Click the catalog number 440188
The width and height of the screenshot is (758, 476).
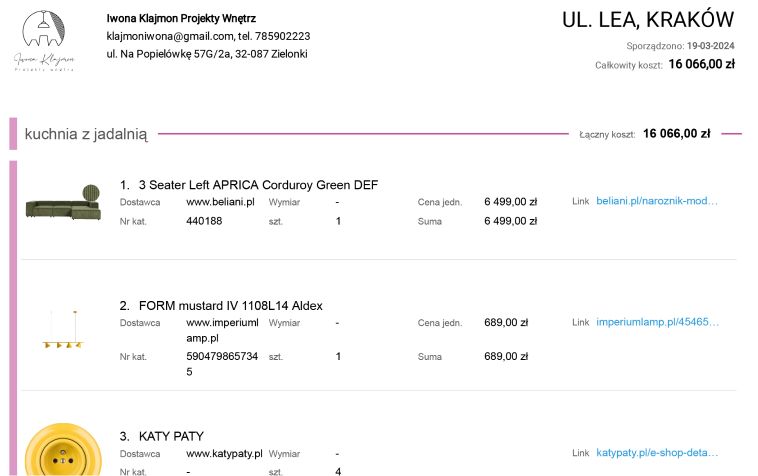204,221
